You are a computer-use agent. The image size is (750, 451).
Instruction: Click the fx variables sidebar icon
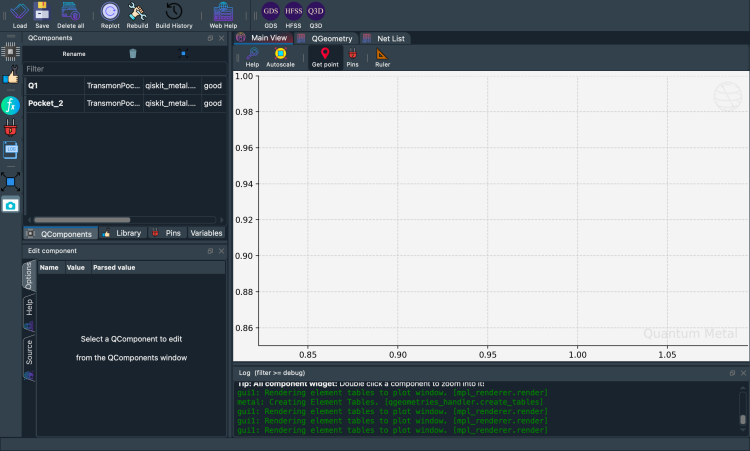[11, 105]
